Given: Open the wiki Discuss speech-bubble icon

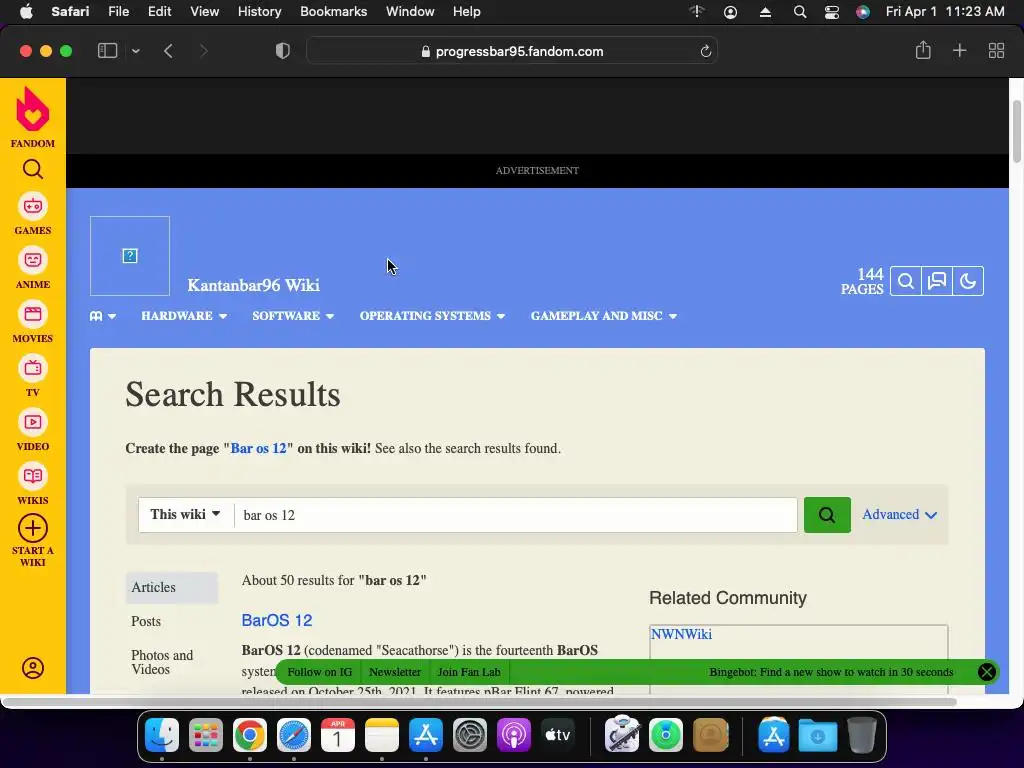Looking at the screenshot, I should click(937, 281).
